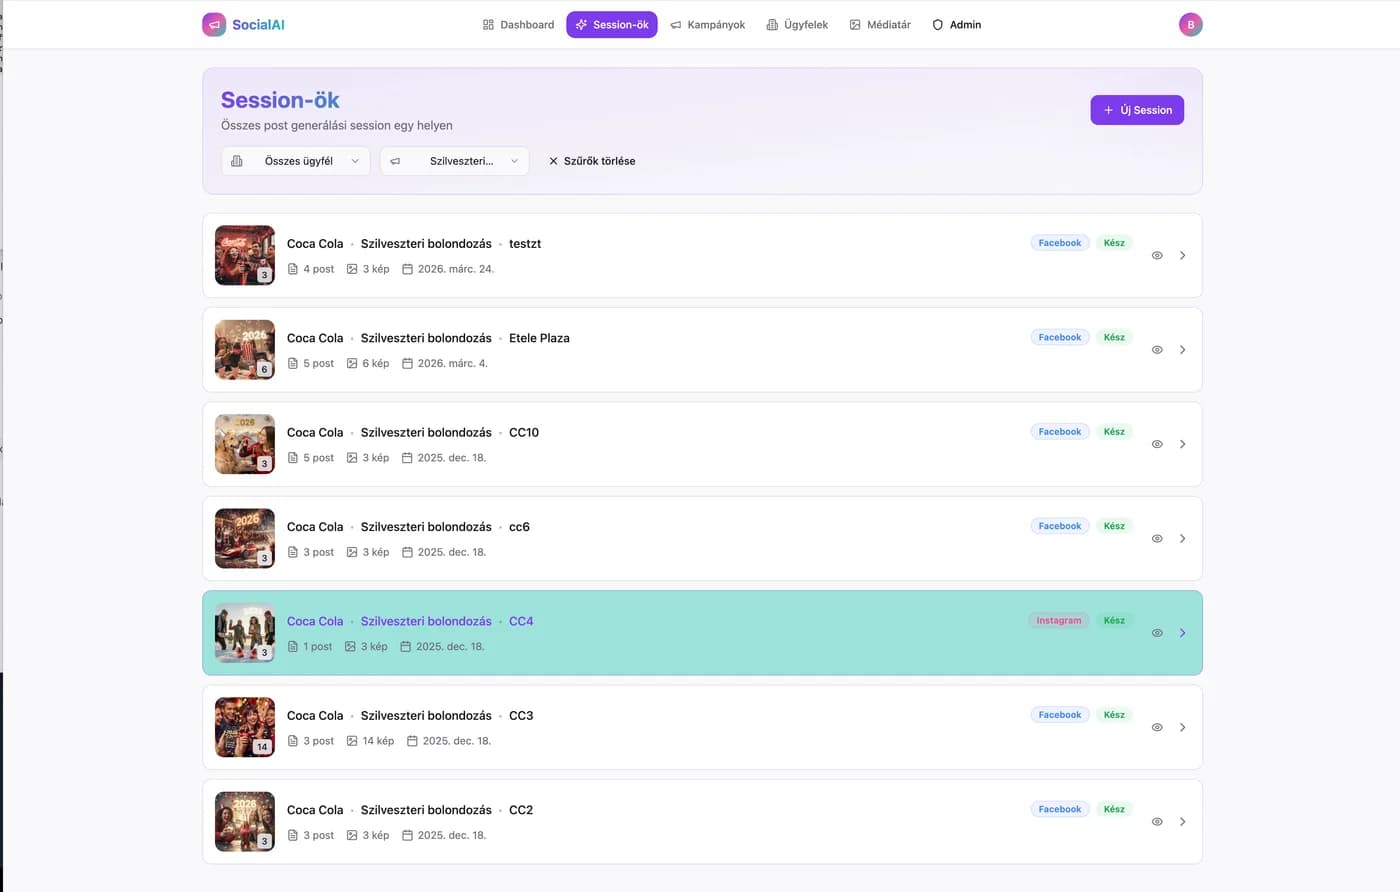Screen dimensions: 1400x892
Task: Click the CC10 session name text
Action: pos(524,433)
